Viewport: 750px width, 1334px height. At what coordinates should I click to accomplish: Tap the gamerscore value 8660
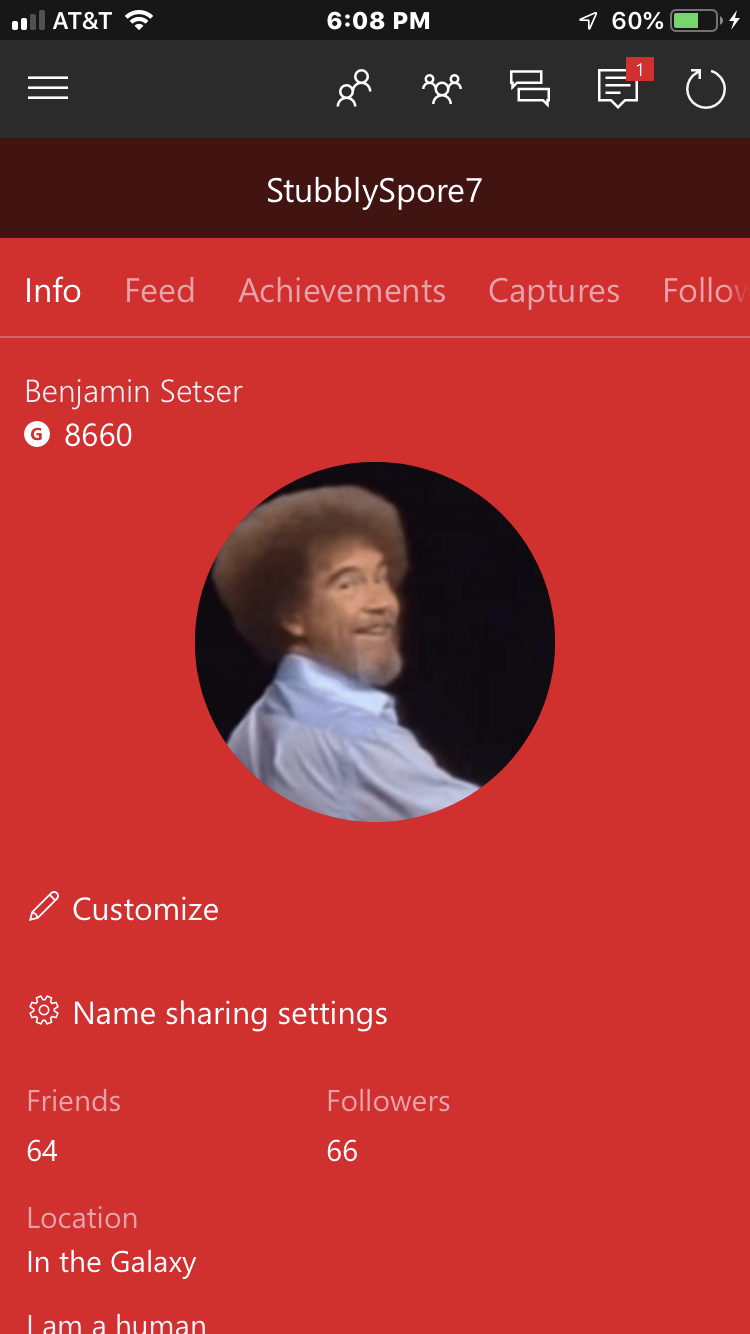pyautogui.click(x=98, y=435)
